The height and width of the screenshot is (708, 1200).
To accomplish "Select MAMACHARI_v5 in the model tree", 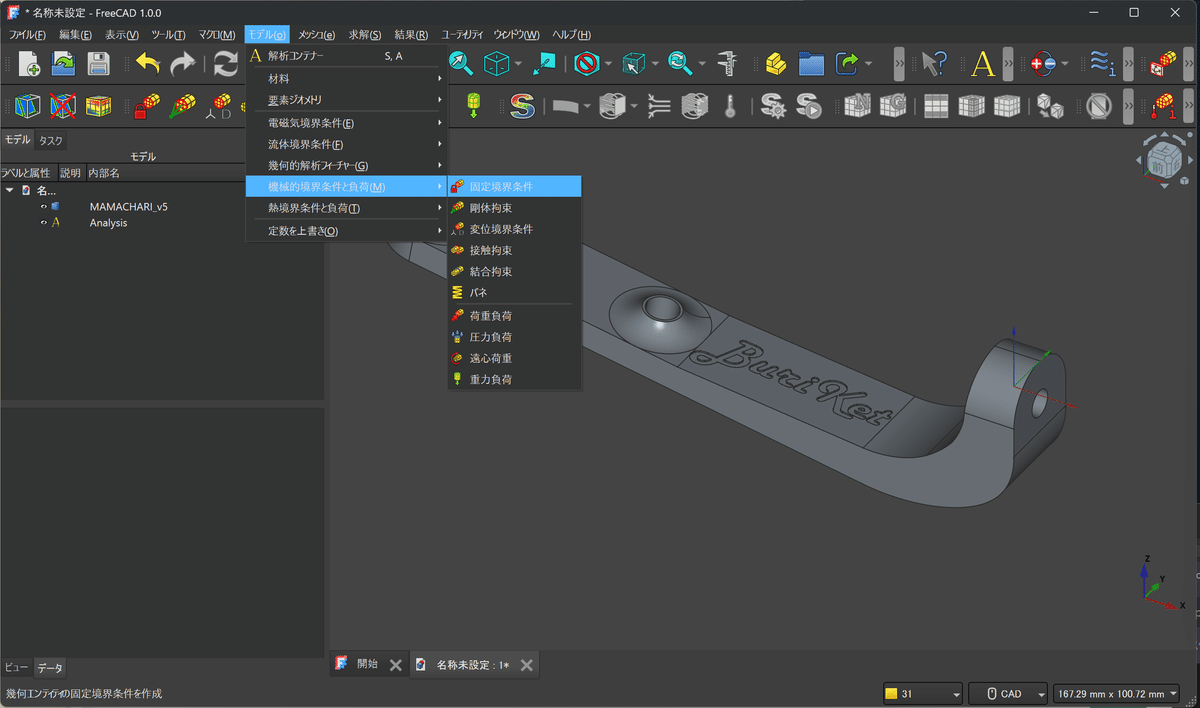I will [129, 207].
